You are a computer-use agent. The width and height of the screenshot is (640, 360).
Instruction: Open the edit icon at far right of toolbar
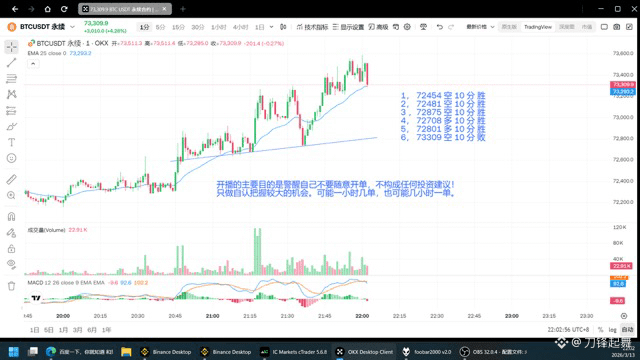[629, 27]
